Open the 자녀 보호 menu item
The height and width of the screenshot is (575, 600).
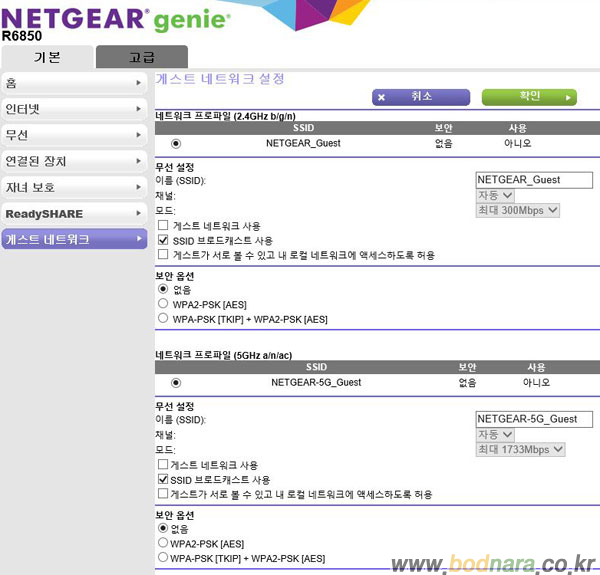(74, 187)
